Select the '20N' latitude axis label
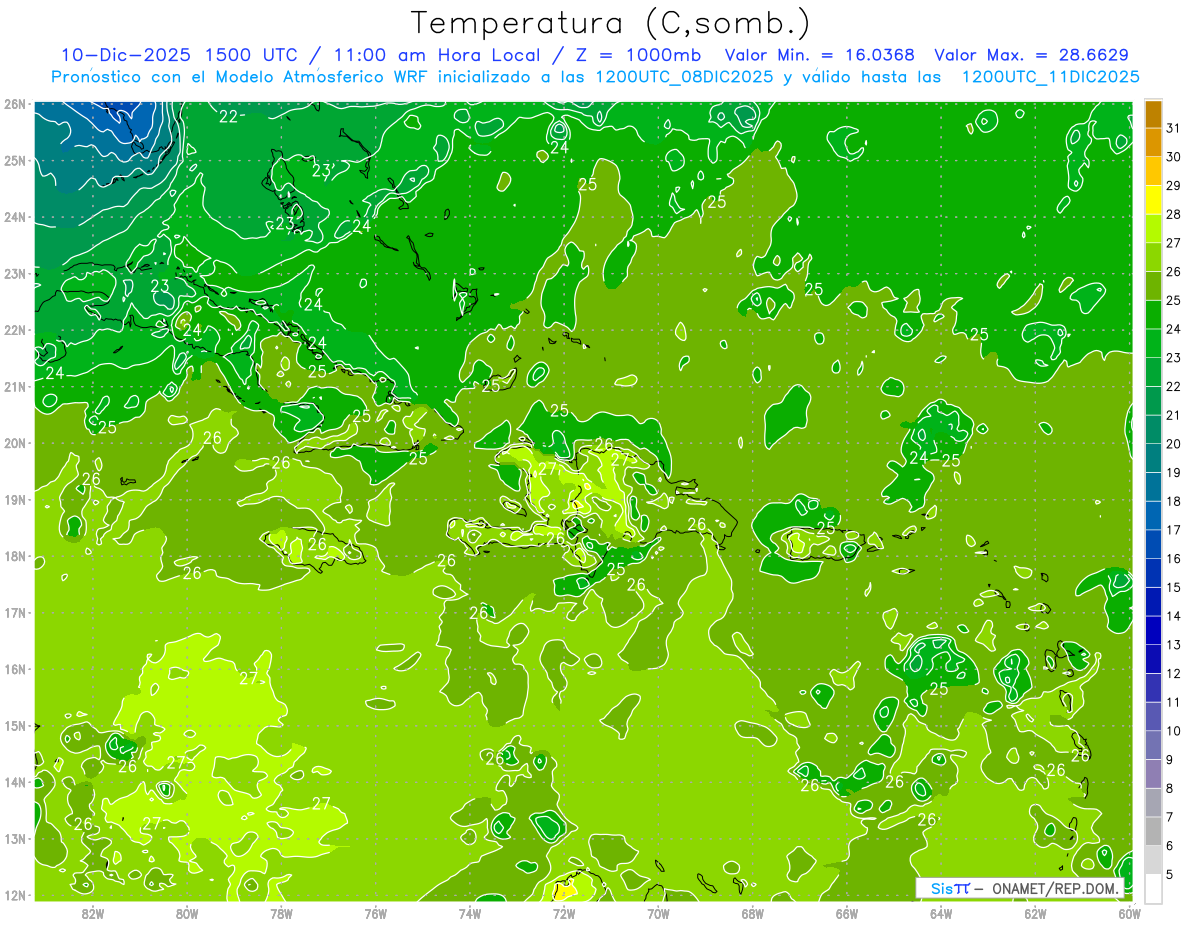This screenshot has height=927, width=1200. [15, 443]
